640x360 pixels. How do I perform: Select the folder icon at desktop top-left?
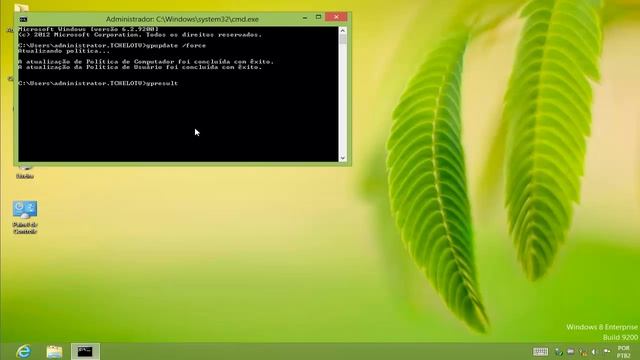pyautogui.click(x=21, y=7)
